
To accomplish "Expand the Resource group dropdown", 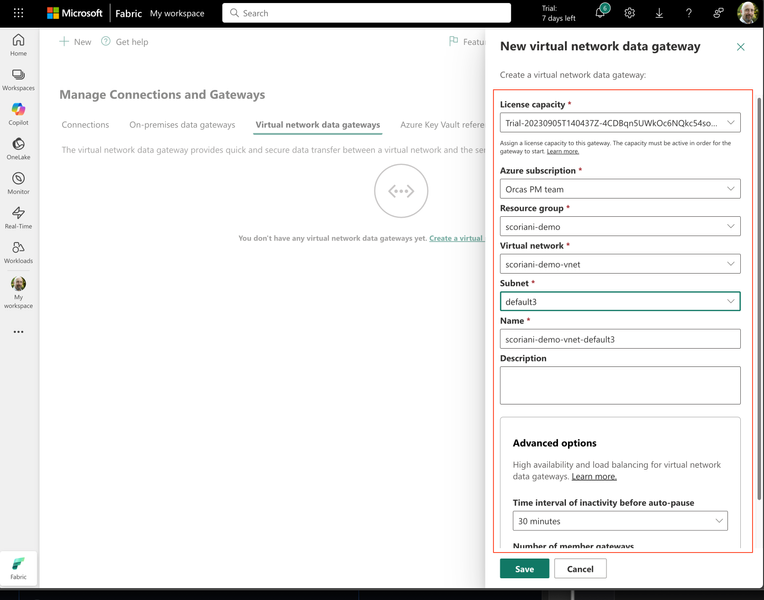I will pos(620,226).
